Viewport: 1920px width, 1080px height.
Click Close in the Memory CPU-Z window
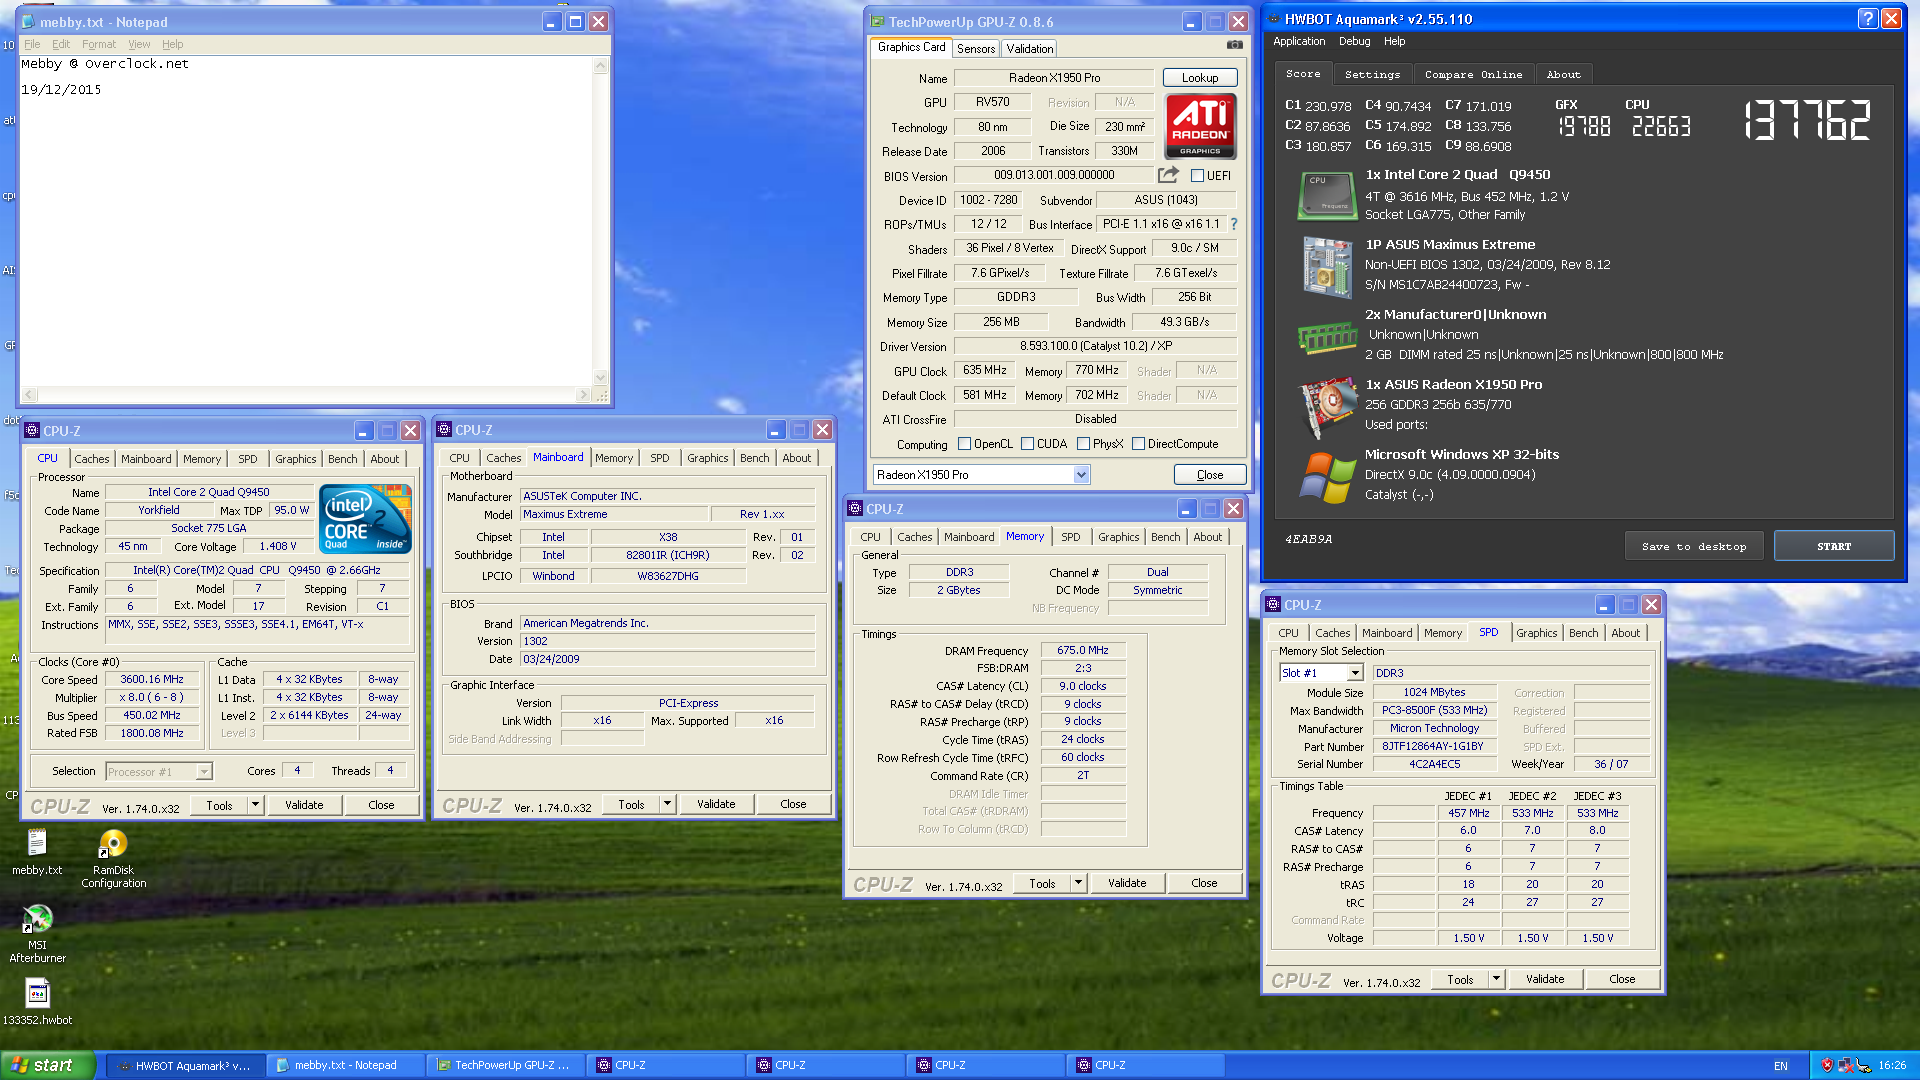point(1204,883)
